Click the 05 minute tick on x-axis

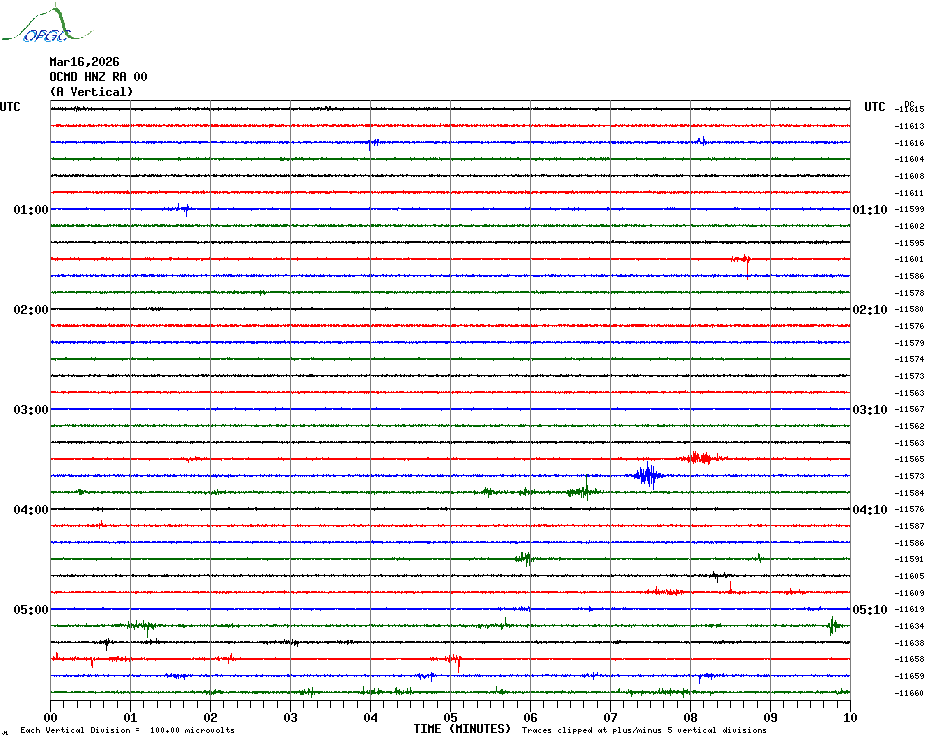pos(450,717)
